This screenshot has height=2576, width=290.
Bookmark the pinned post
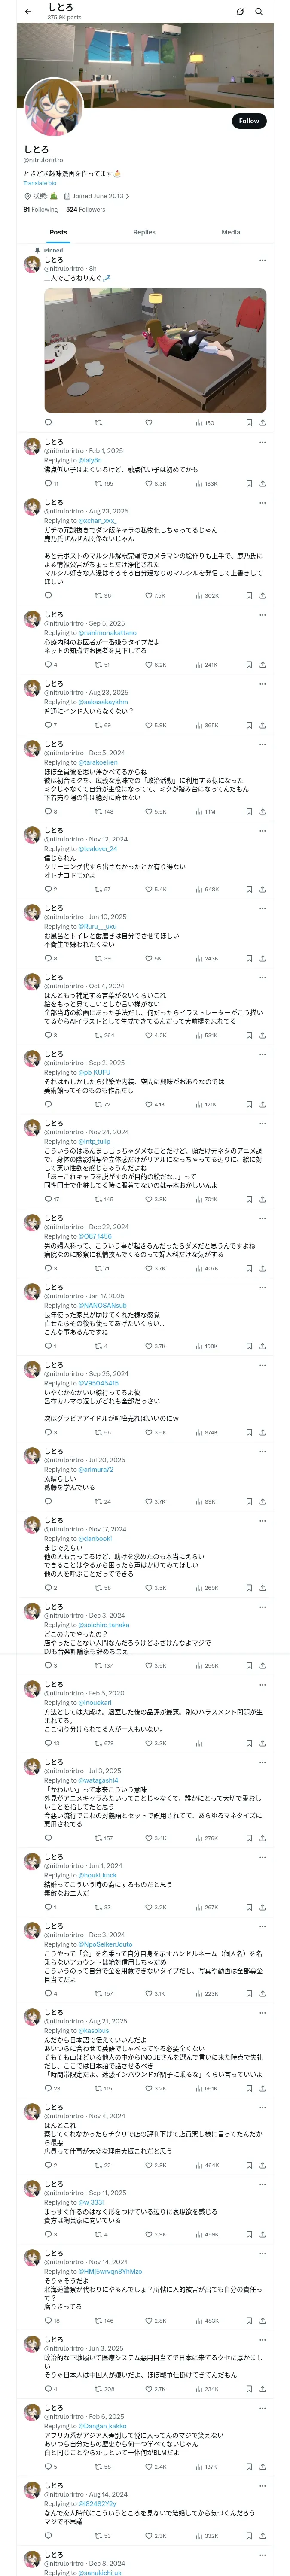coord(248,422)
